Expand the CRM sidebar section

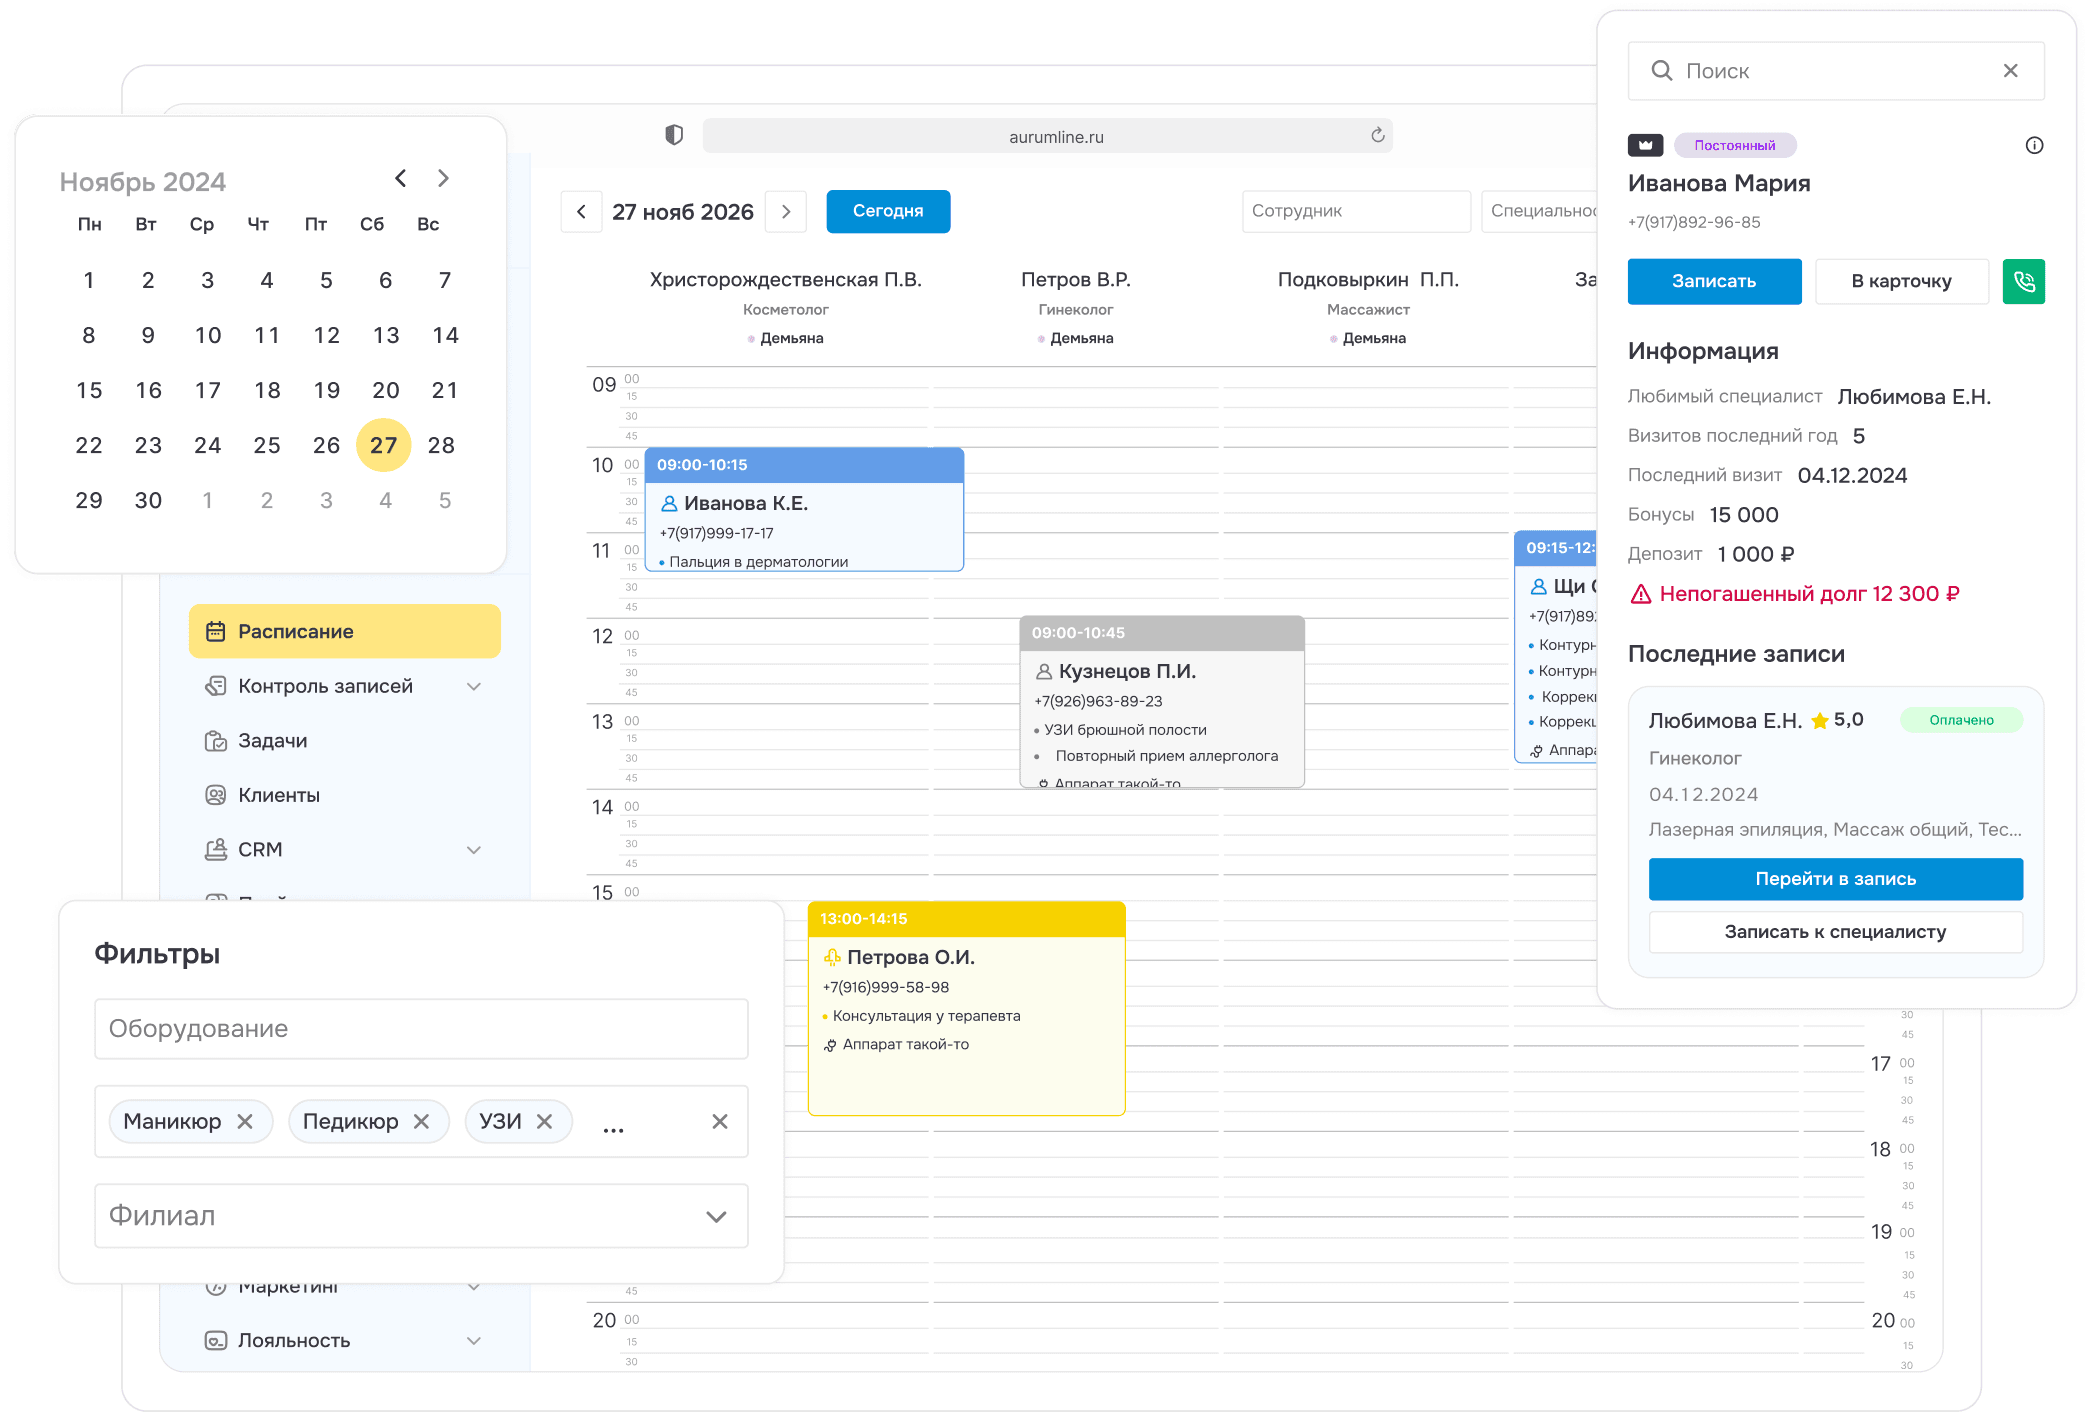tap(474, 850)
